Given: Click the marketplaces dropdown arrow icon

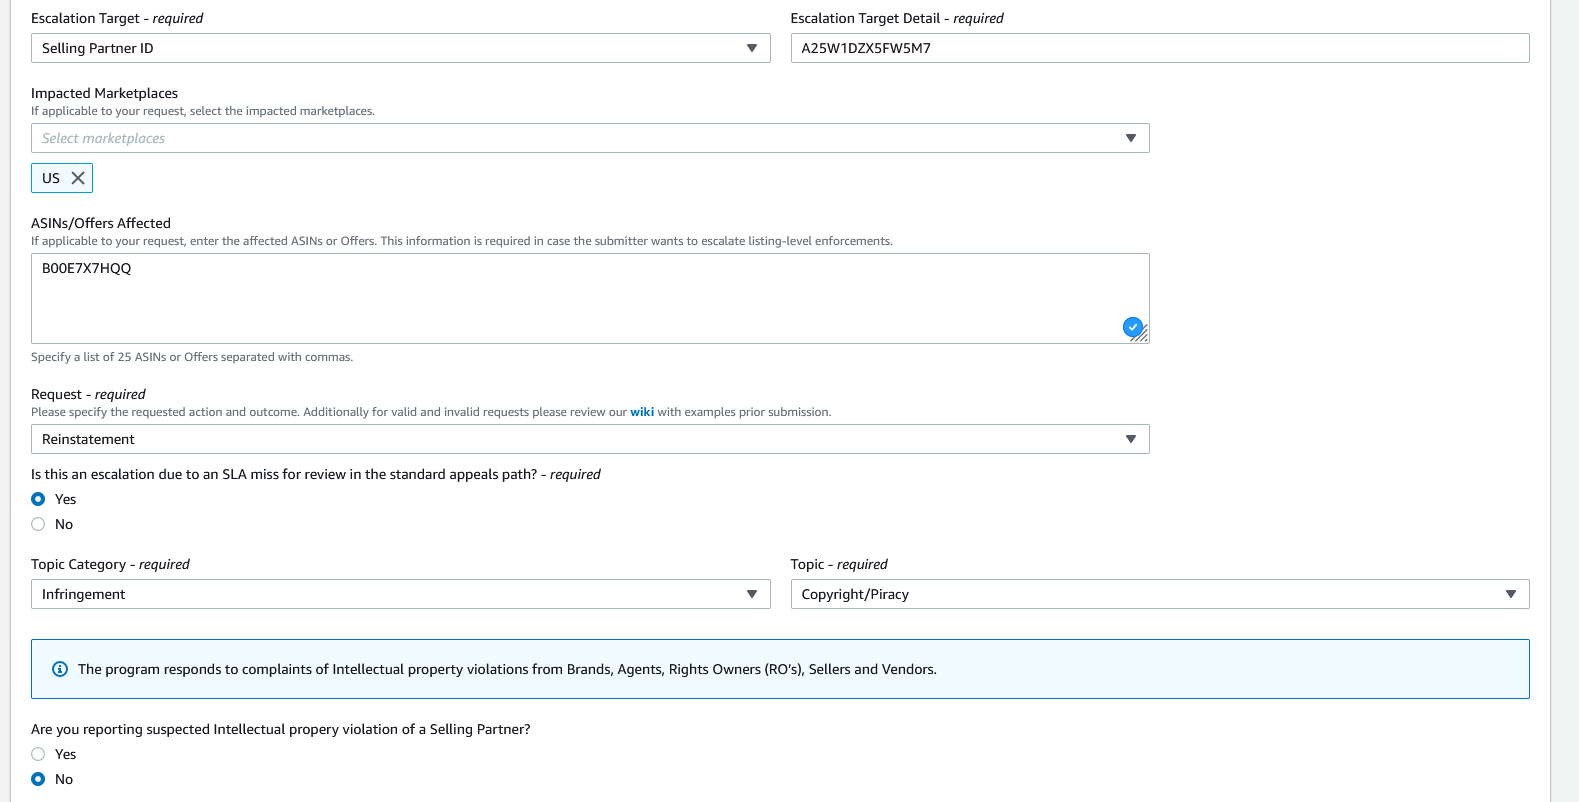Looking at the screenshot, I should pos(1131,138).
